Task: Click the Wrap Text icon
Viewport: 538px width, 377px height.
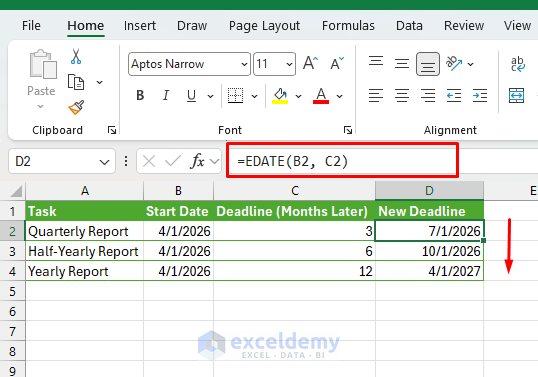Action: coord(517,64)
